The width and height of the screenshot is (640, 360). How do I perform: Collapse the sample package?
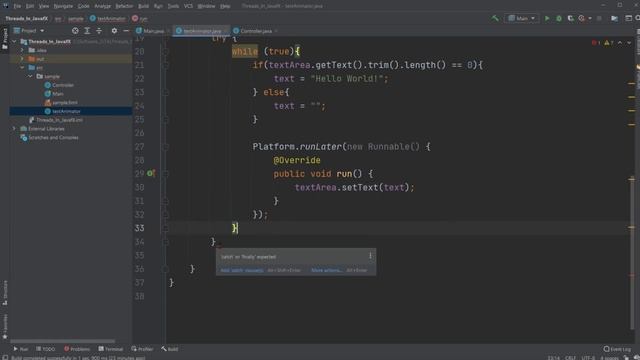point(30,76)
